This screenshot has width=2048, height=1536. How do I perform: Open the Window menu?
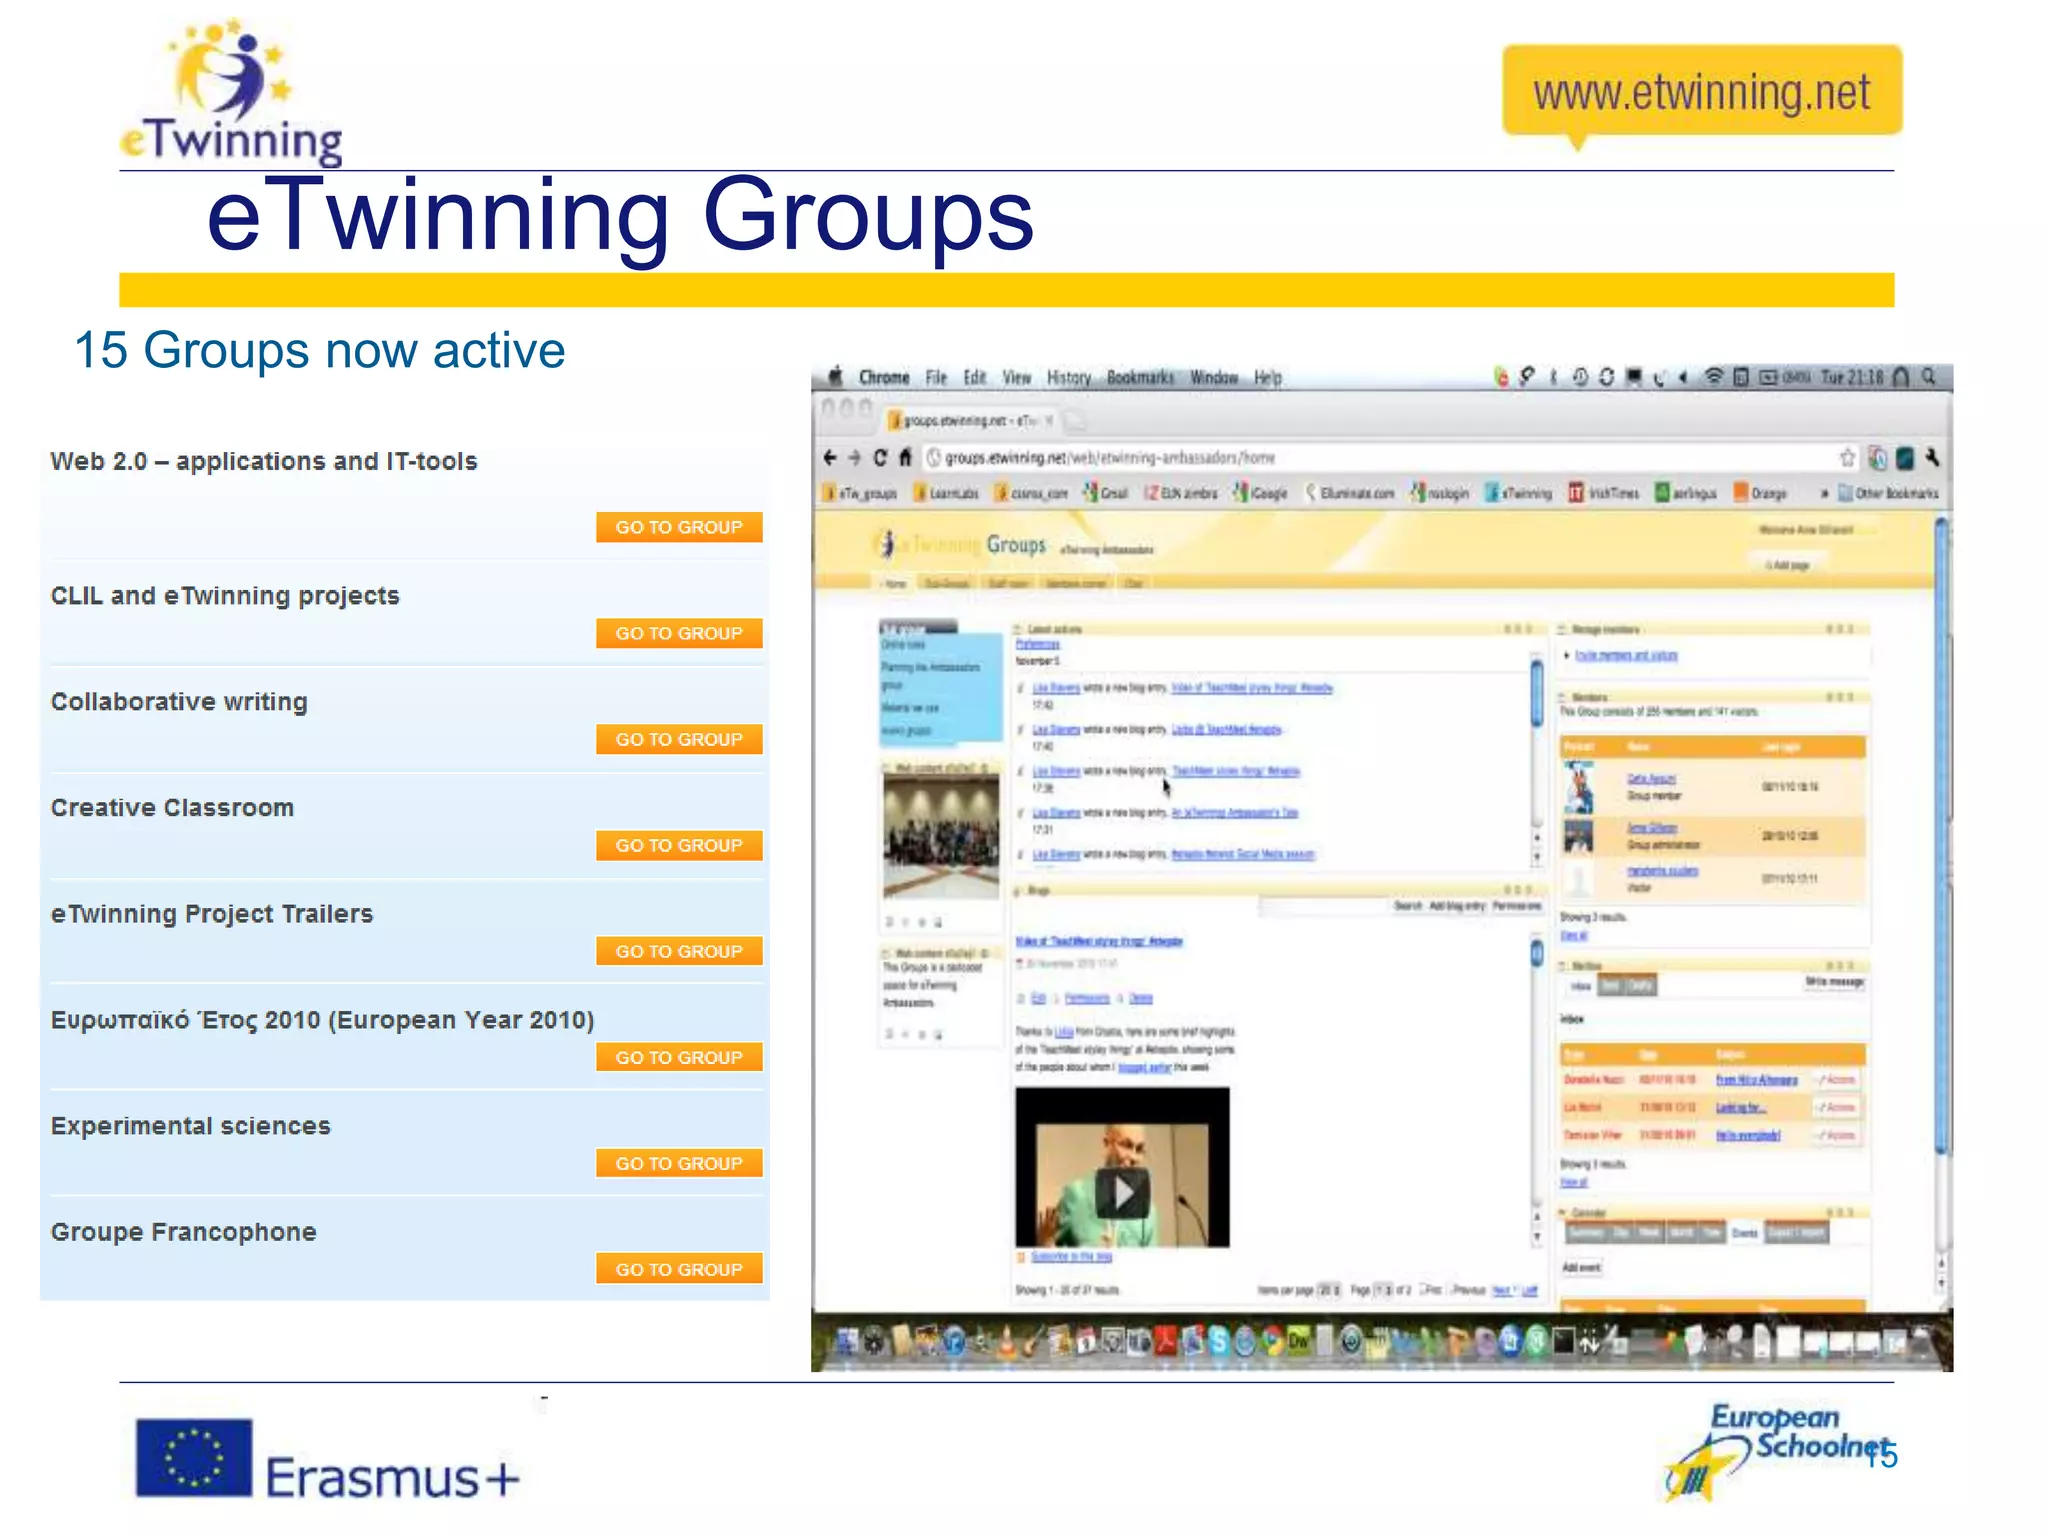pyautogui.click(x=1214, y=377)
